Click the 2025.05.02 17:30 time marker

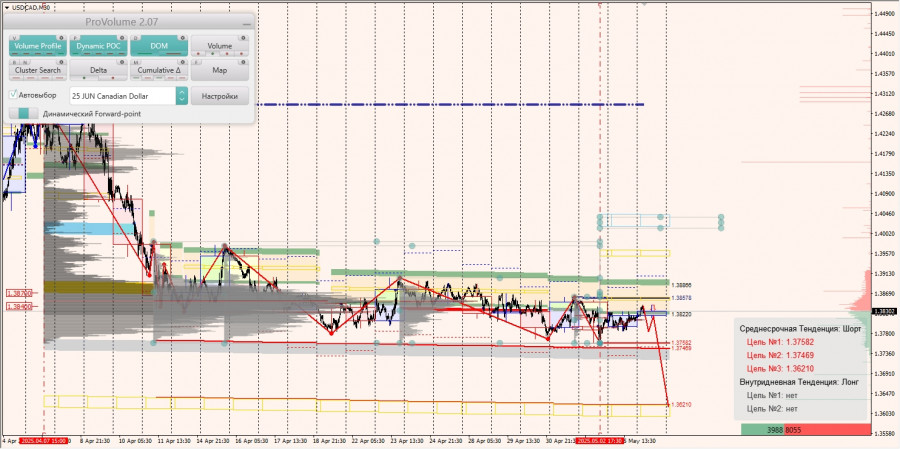click(600, 441)
